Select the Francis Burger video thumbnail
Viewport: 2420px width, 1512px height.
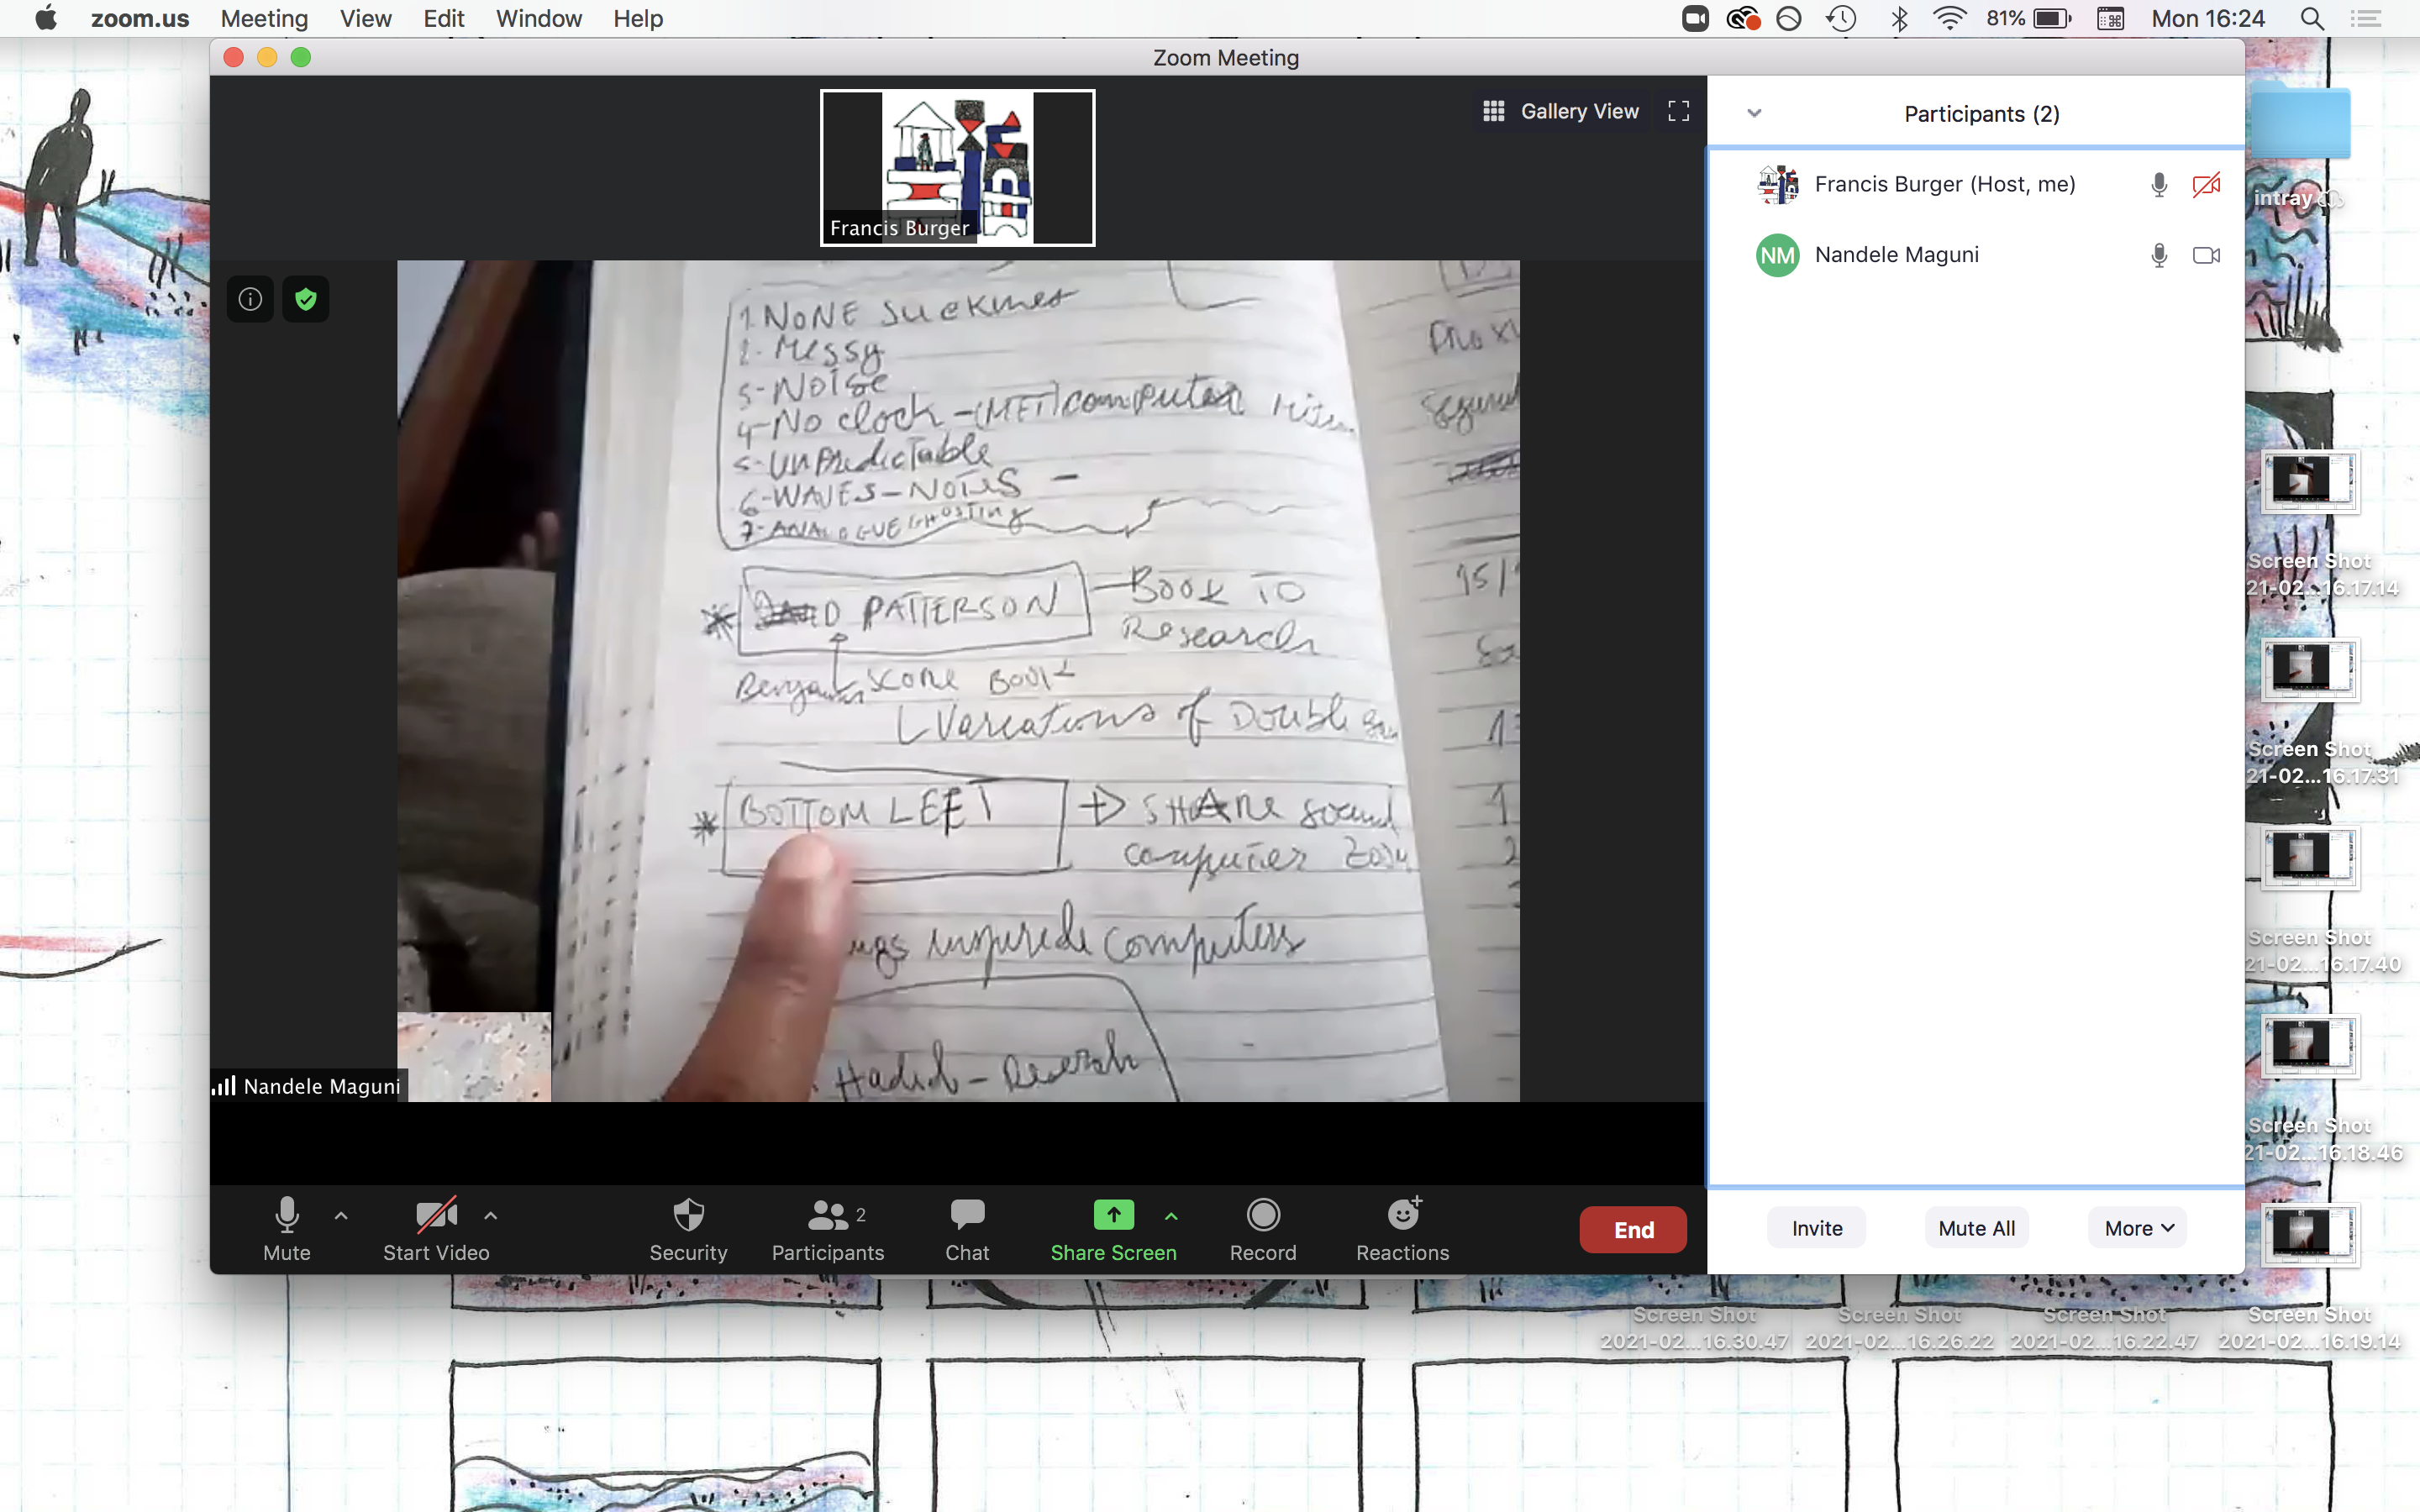coord(957,167)
